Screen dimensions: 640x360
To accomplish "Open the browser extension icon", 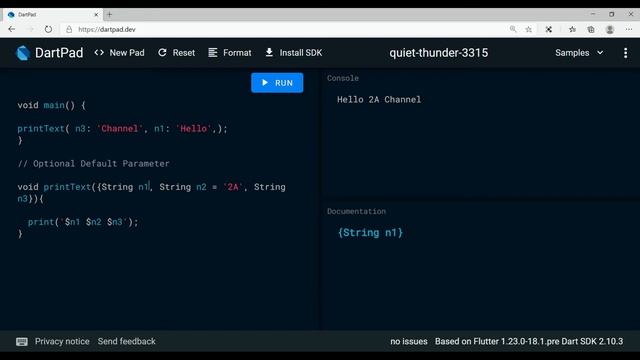I will pos(549,29).
